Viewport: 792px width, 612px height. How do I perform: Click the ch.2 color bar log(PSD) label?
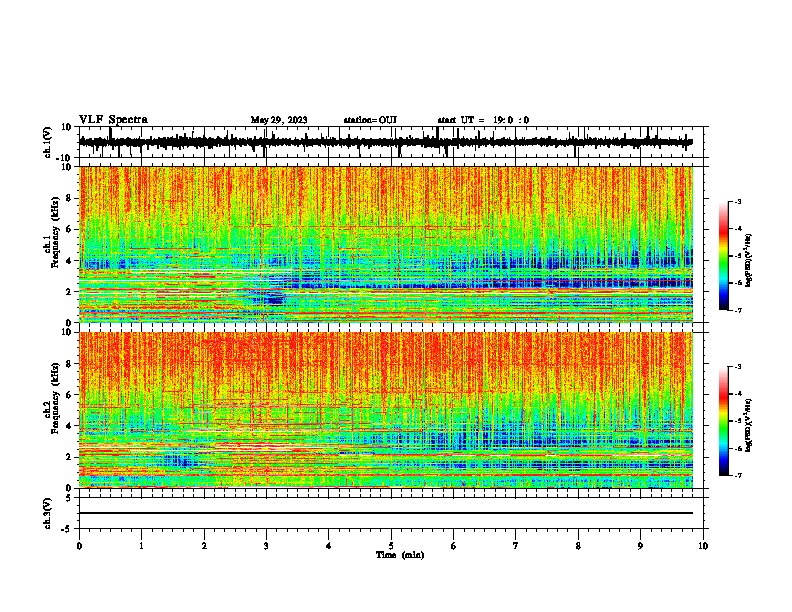(x=748, y=425)
